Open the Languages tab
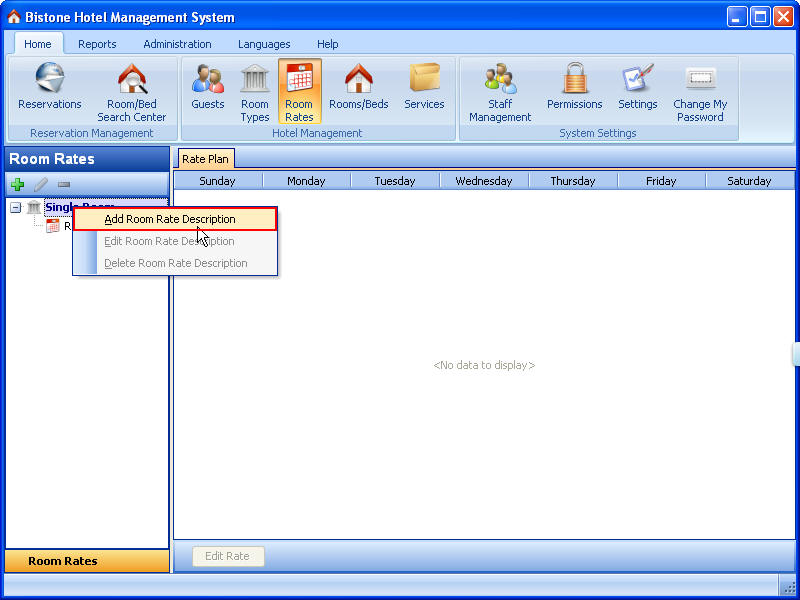The width and height of the screenshot is (800, 600). pos(264,44)
